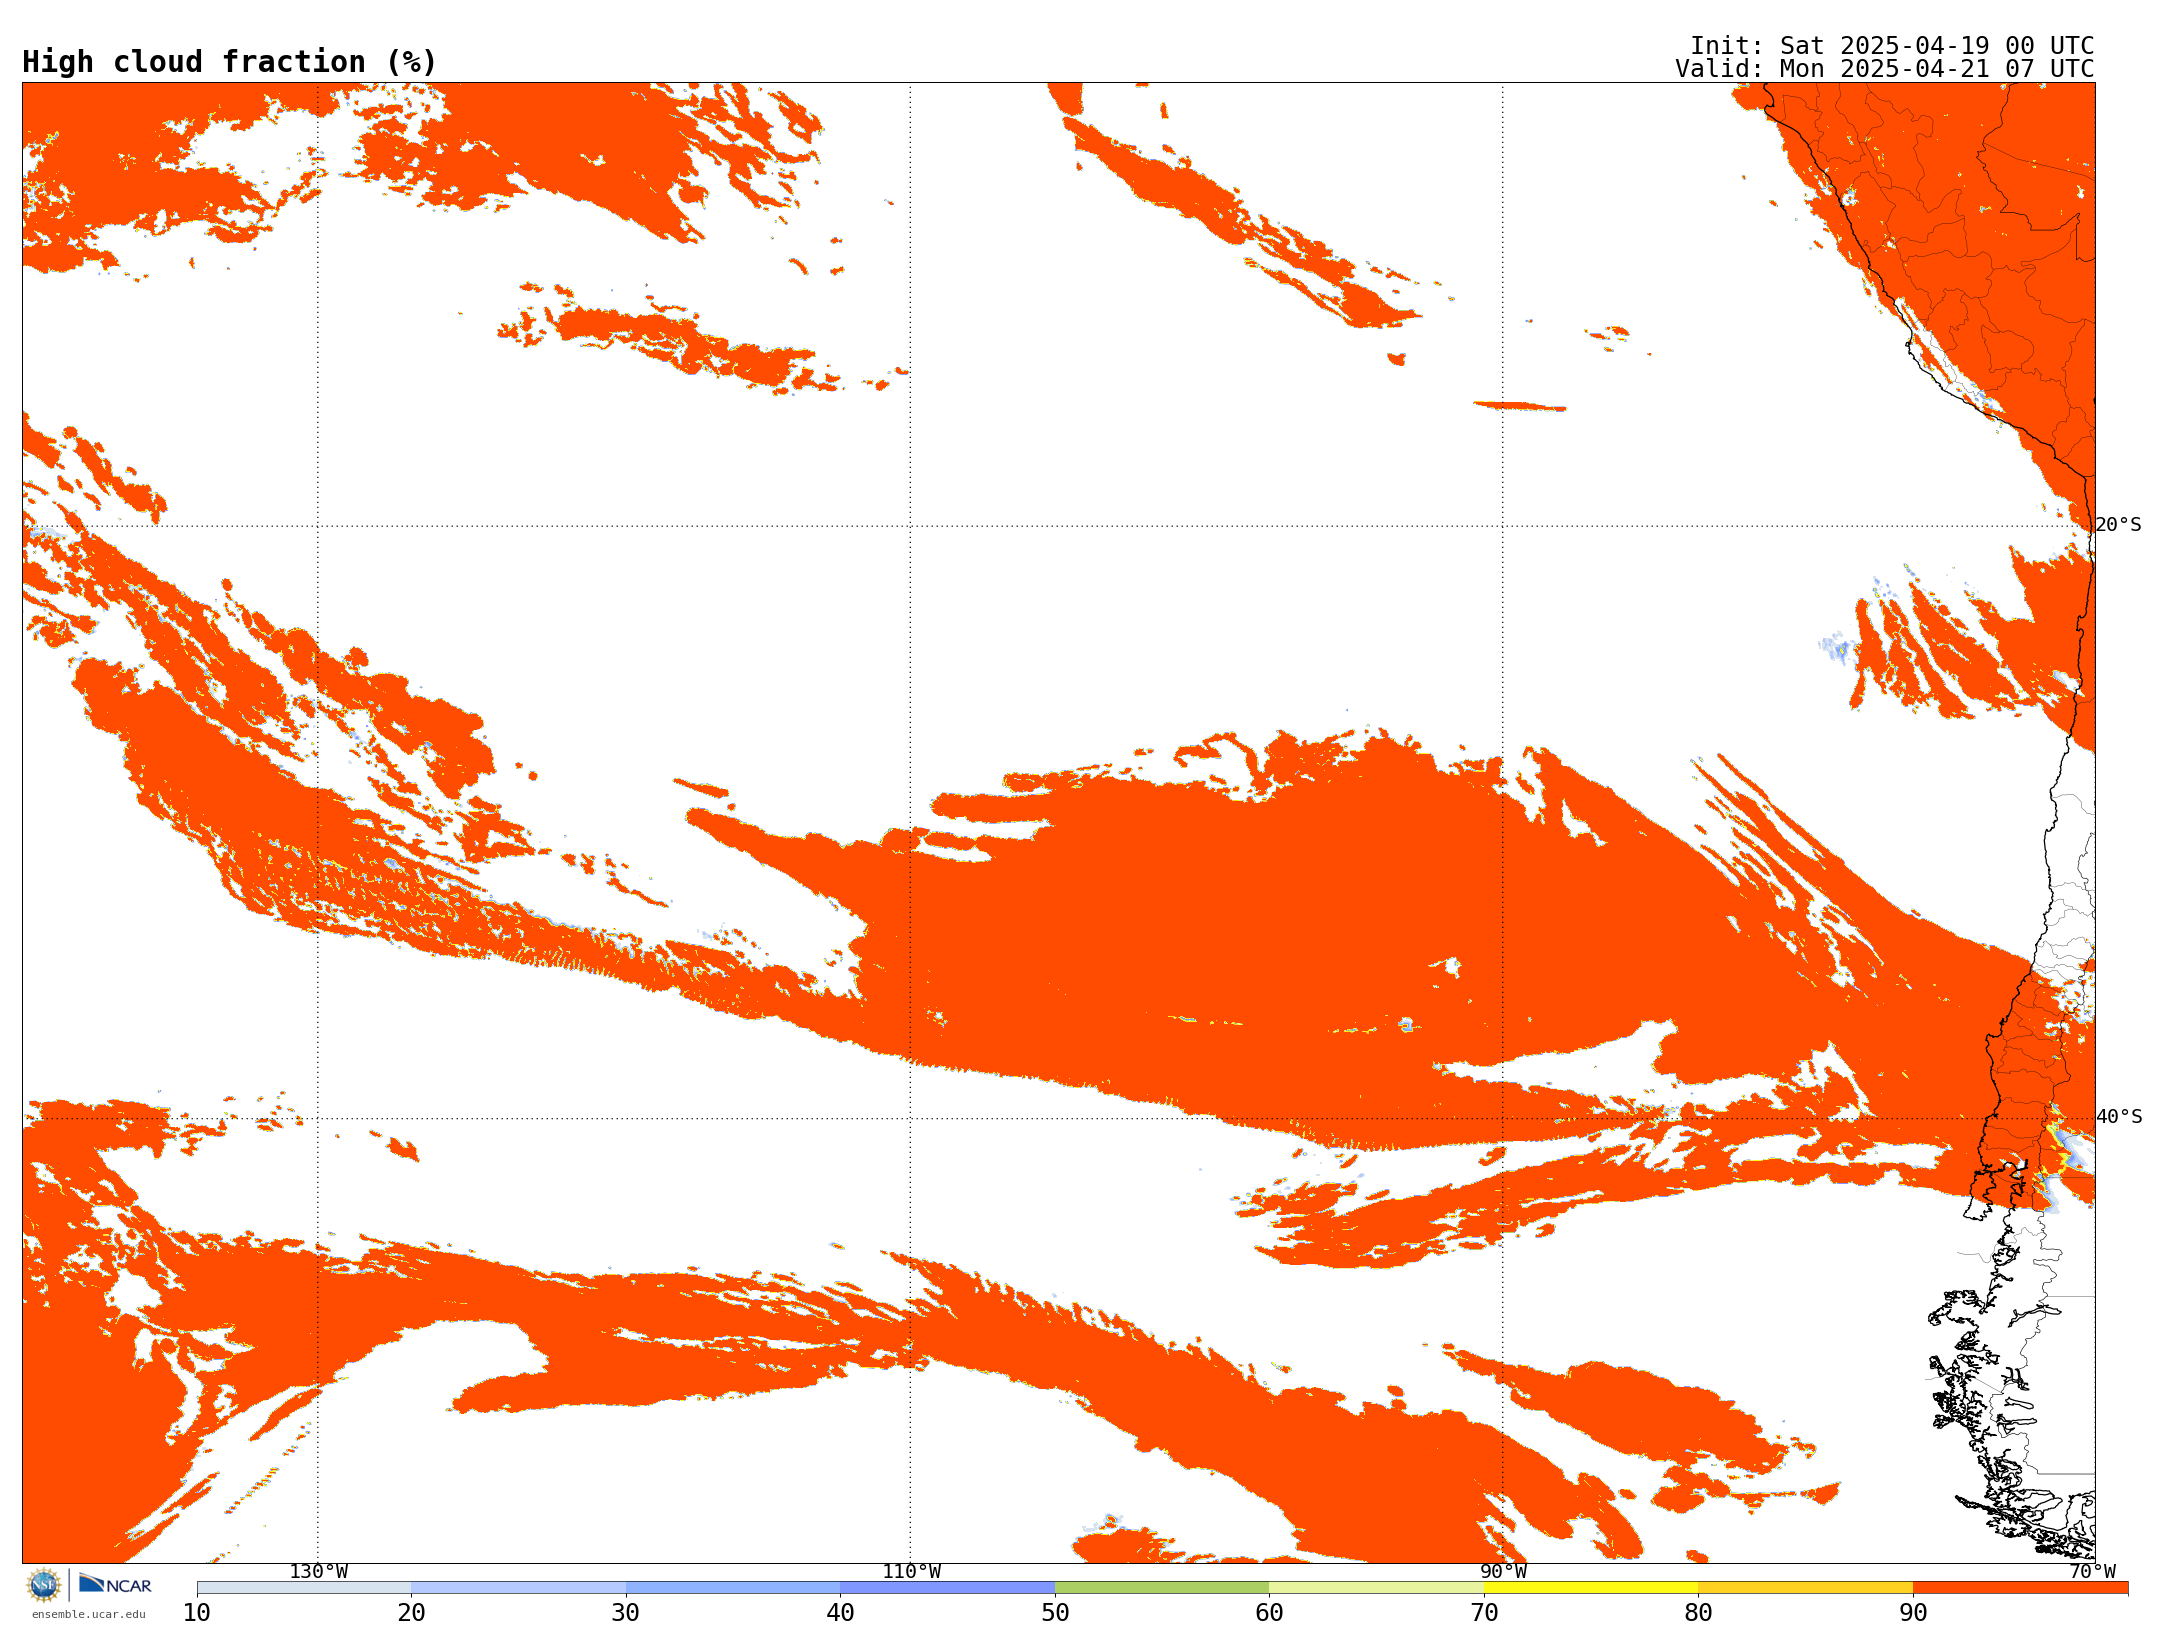
Task: Click the 10–20 pale grey colorbar segment
Action: coord(304,1588)
